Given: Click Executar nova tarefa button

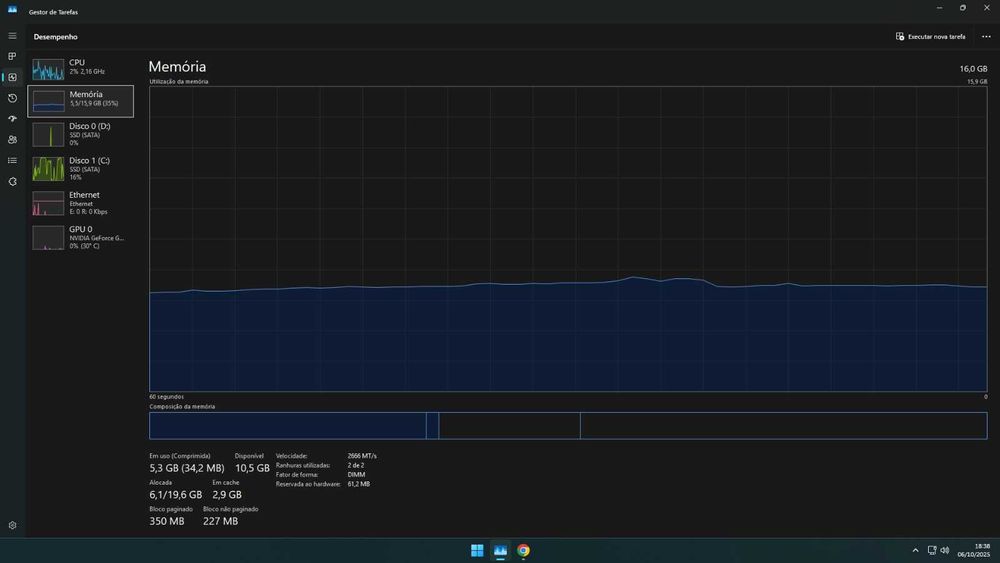Looking at the screenshot, I should pyautogui.click(x=930, y=36).
